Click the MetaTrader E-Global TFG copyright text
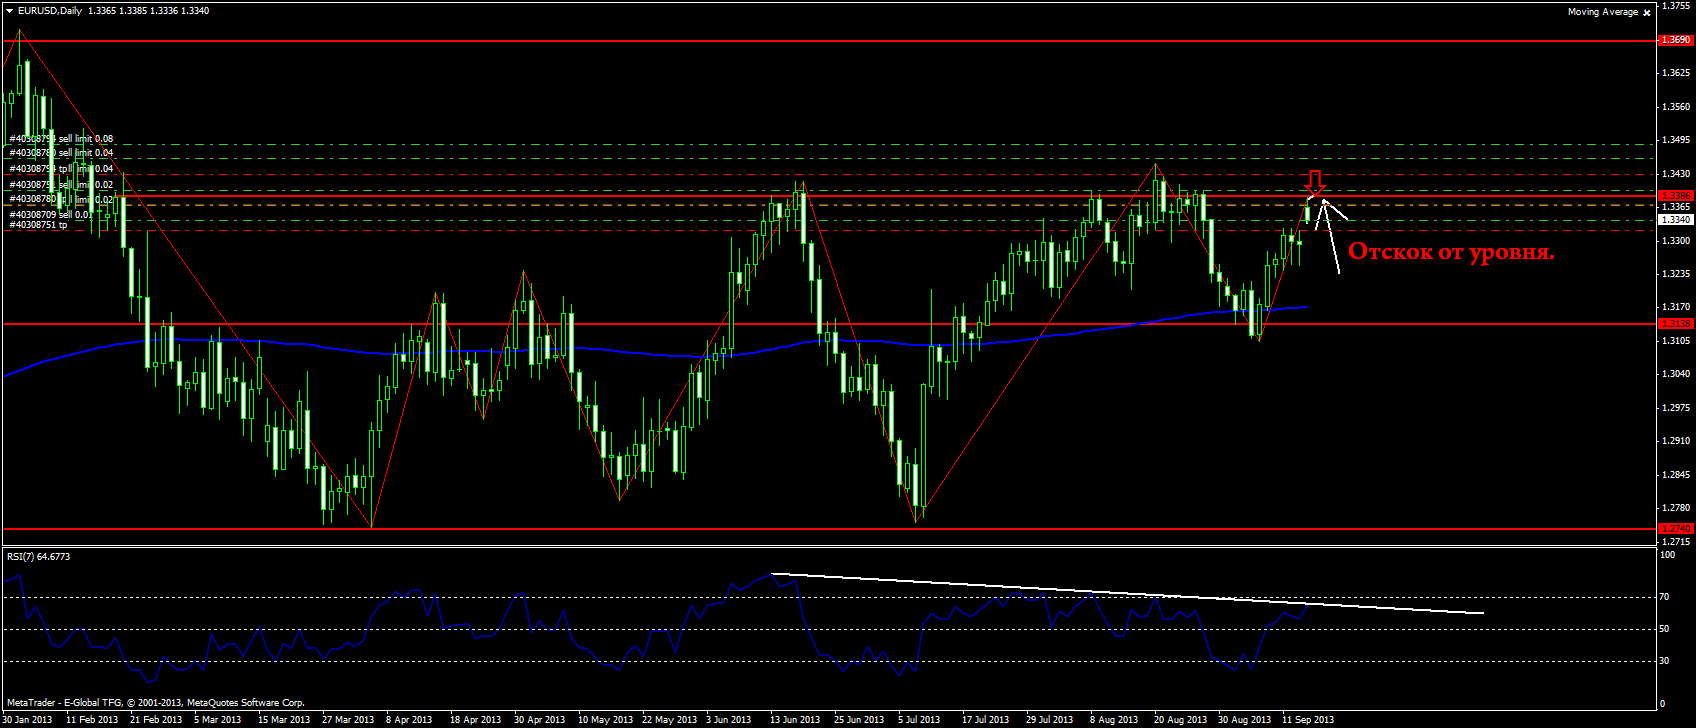 pyautogui.click(x=155, y=703)
